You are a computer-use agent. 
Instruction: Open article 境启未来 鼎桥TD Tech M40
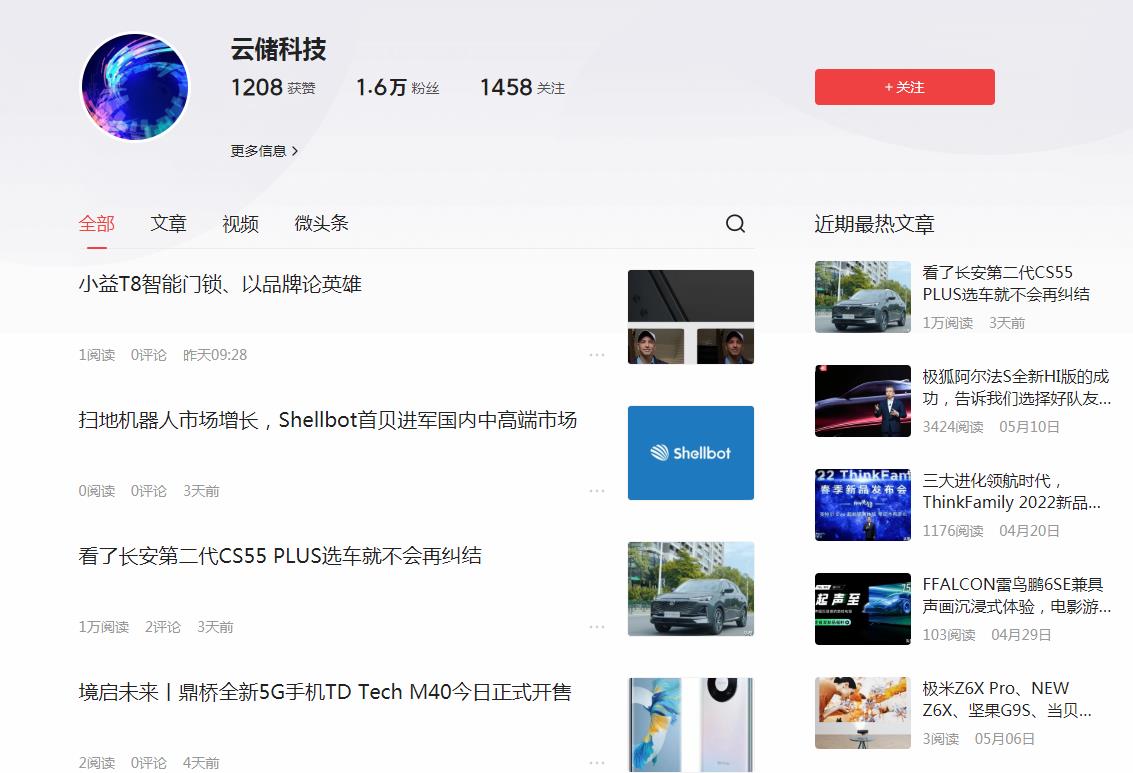(x=324, y=691)
